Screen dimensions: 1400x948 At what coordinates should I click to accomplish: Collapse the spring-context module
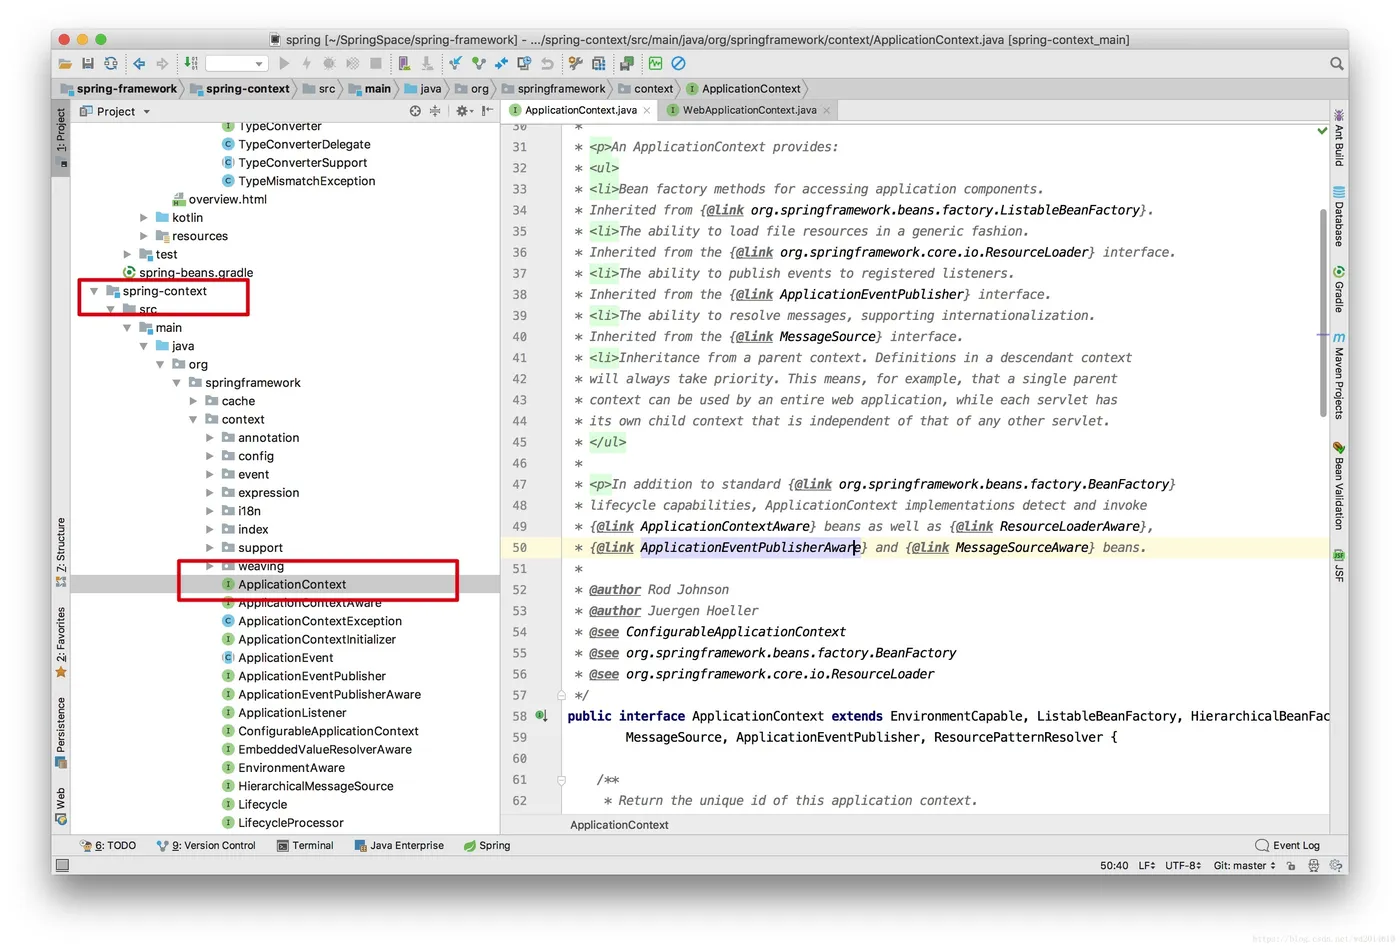pos(94,291)
